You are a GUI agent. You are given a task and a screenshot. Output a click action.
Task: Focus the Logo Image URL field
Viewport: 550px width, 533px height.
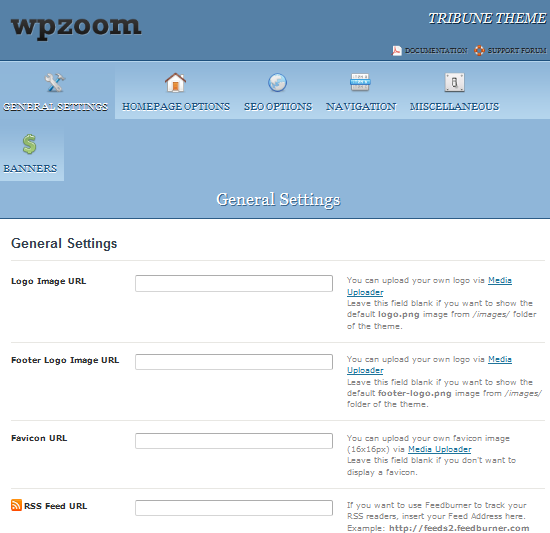click(x=234, y=283)
